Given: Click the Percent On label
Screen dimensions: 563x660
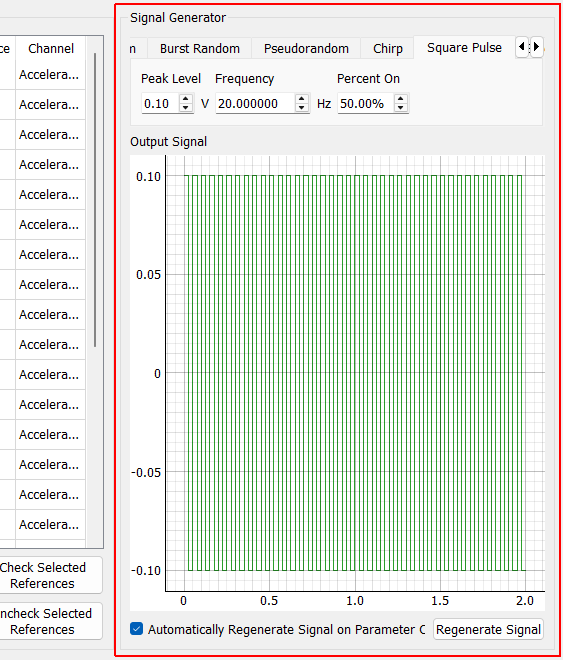Looking at the screenshot, I should 368,79.
